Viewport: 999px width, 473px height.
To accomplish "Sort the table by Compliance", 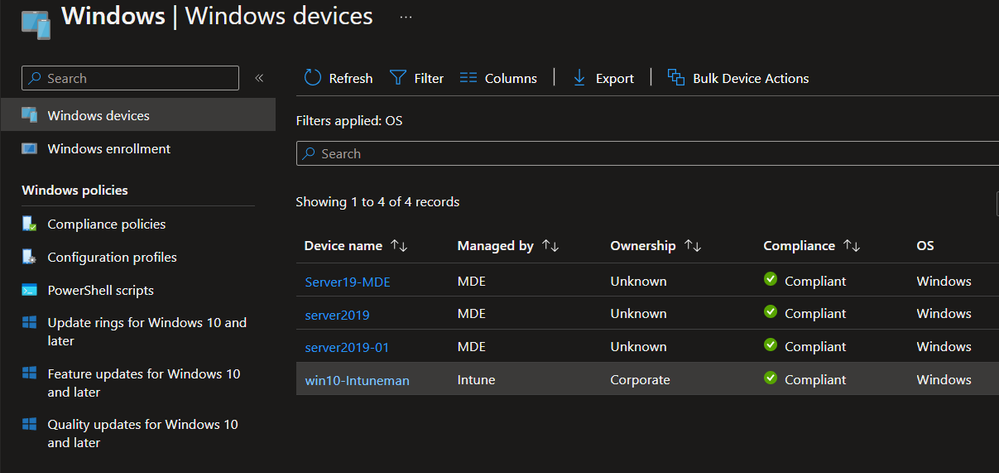I will tap(852, 246).
